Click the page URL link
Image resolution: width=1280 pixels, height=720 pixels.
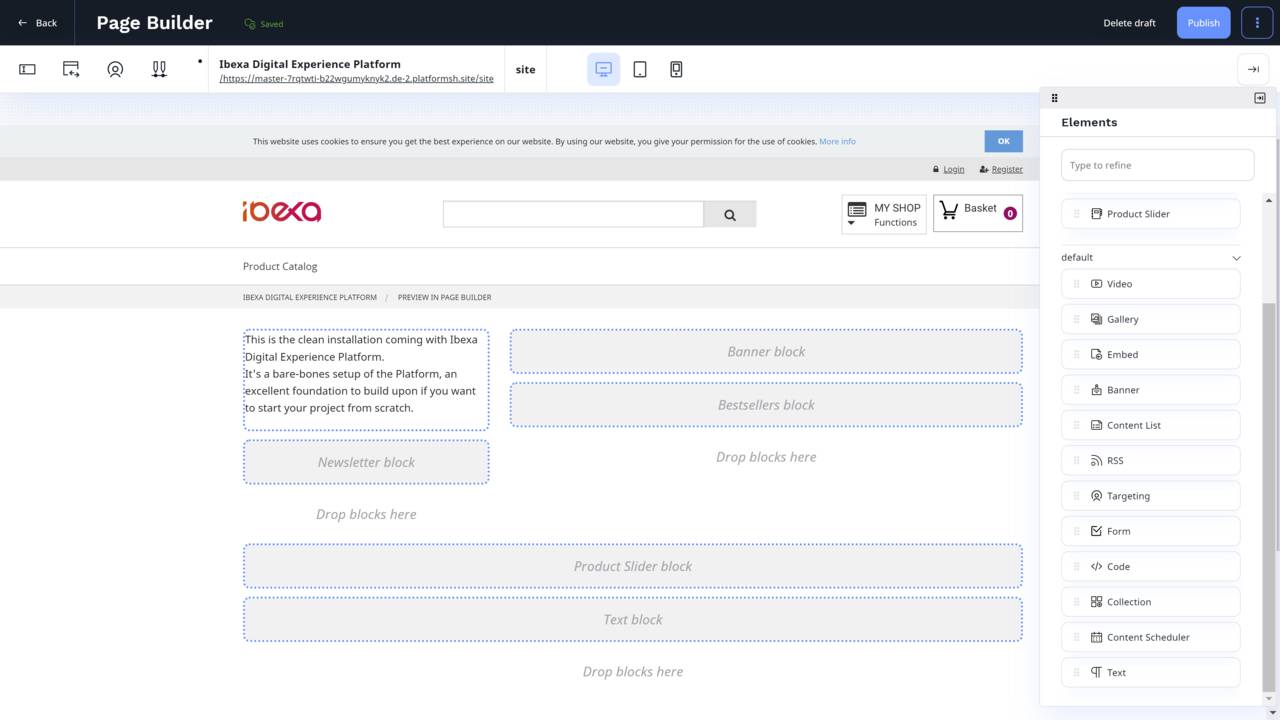click(x=356, y=78)
